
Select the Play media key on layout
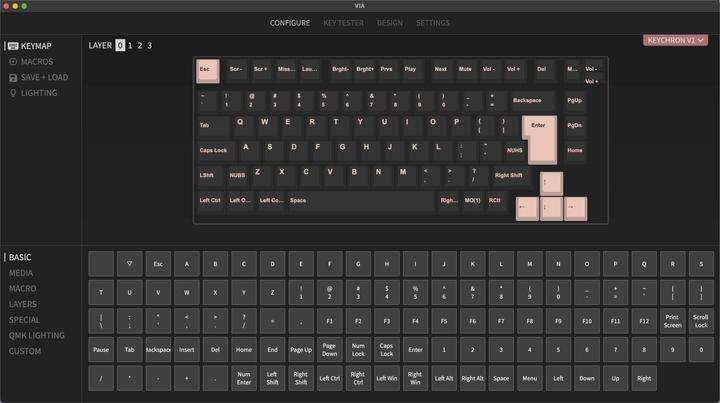pos(412,70)
